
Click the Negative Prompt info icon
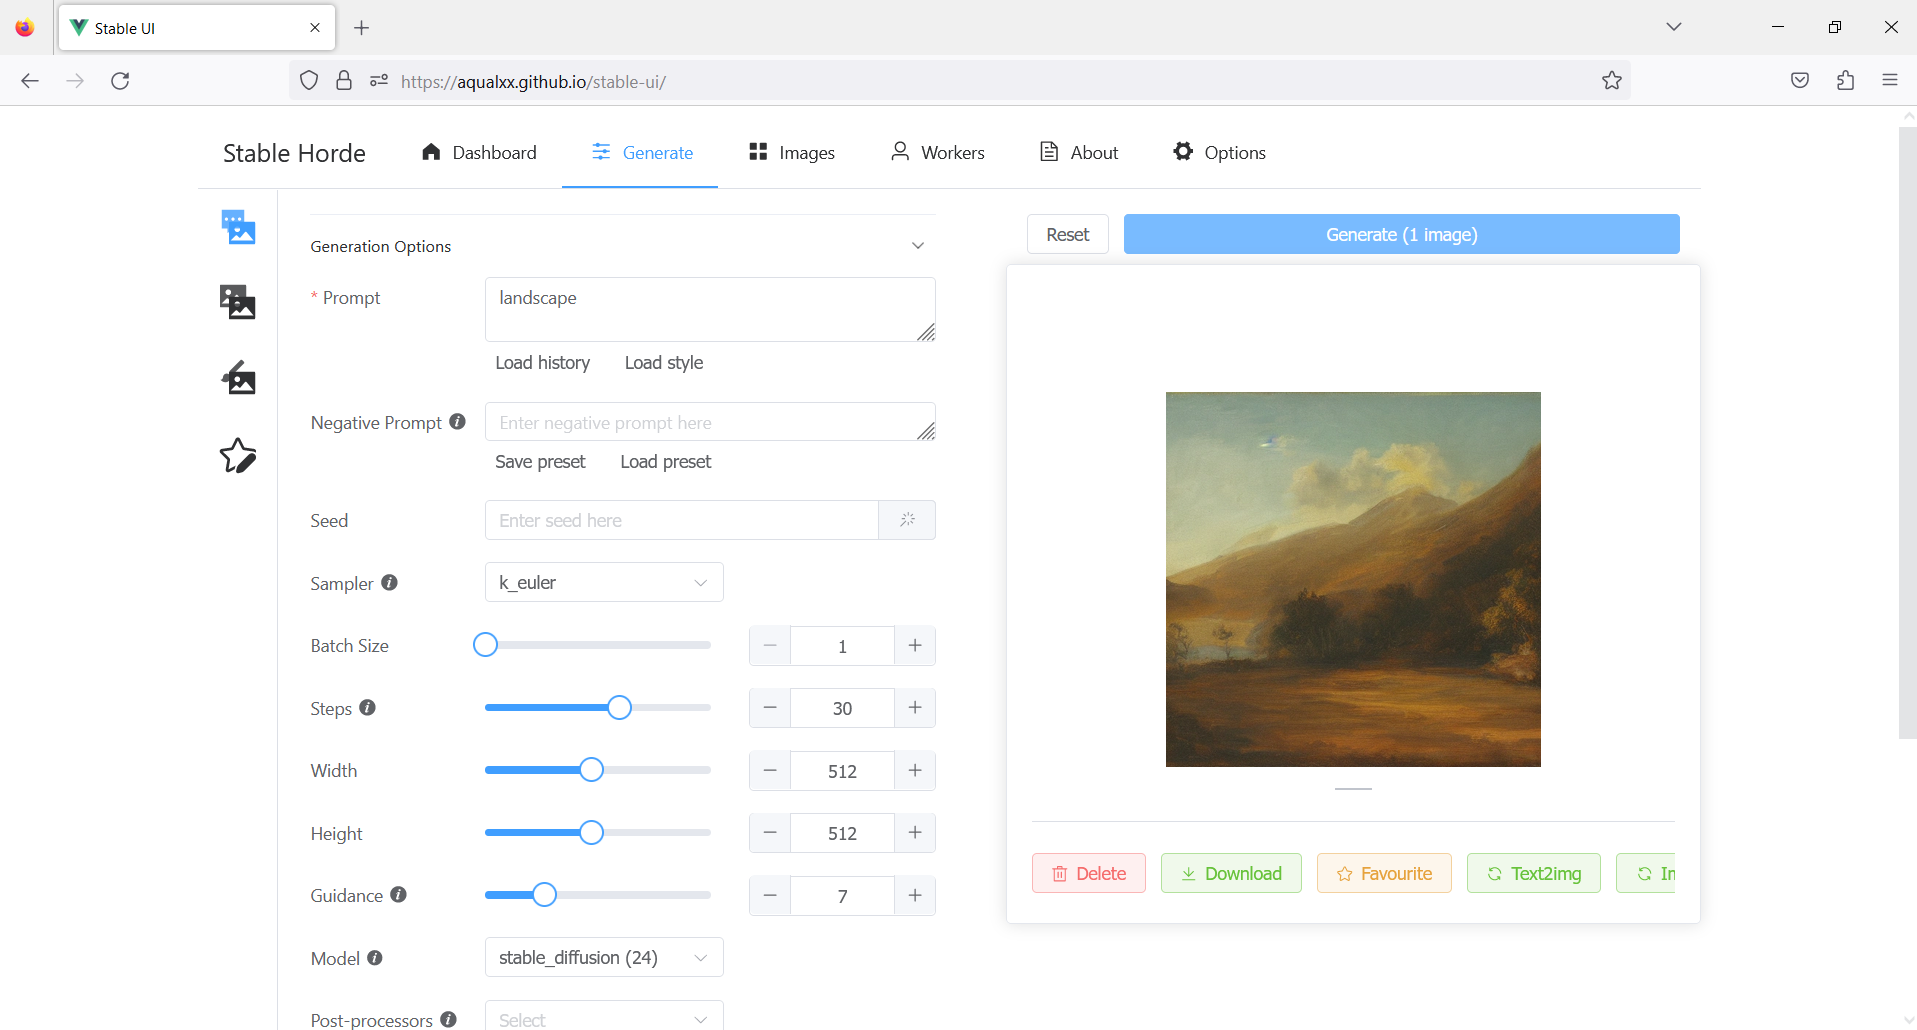457,421
